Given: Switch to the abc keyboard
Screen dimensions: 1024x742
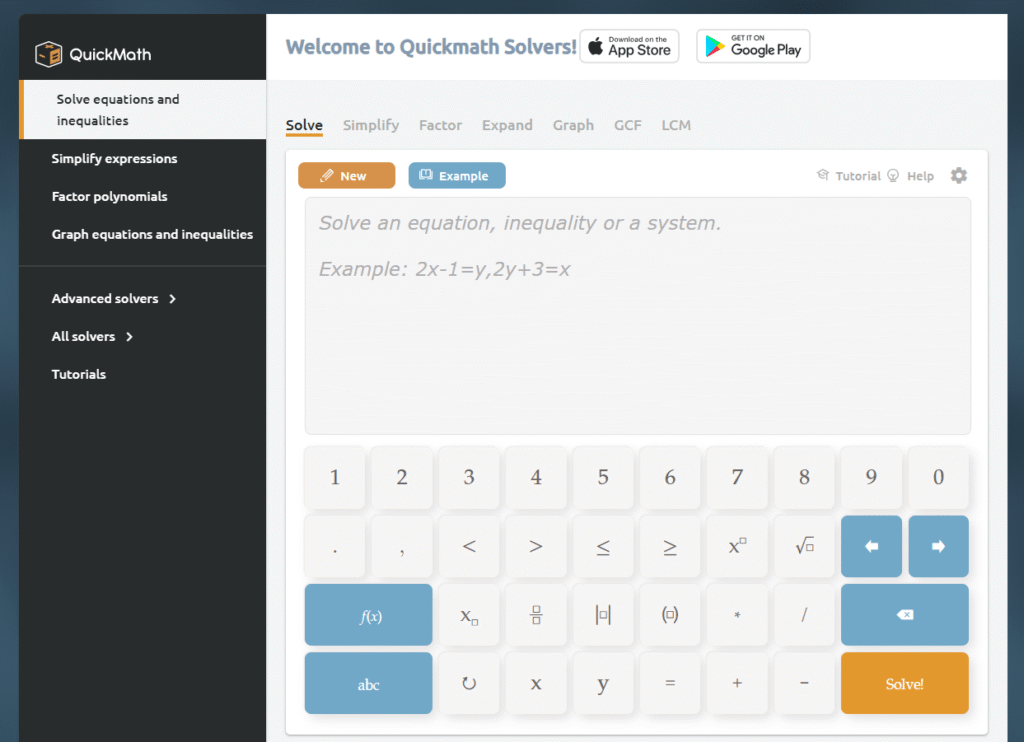Looking at the screenshot, I should (368, 683).
